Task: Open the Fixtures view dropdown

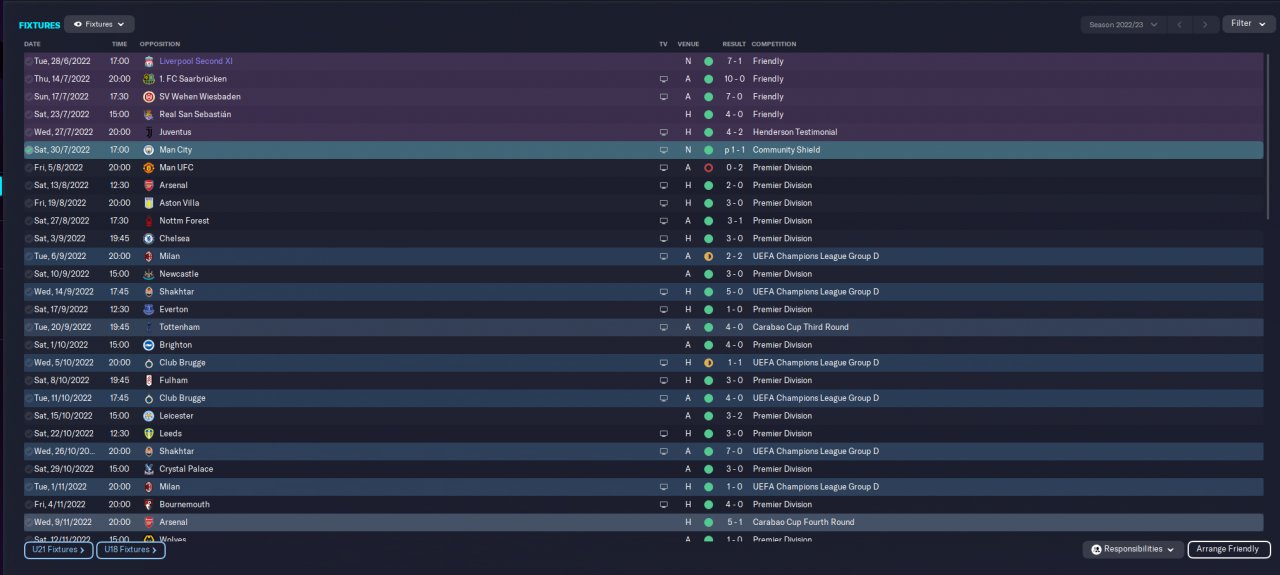Action: tap(99, 24)
